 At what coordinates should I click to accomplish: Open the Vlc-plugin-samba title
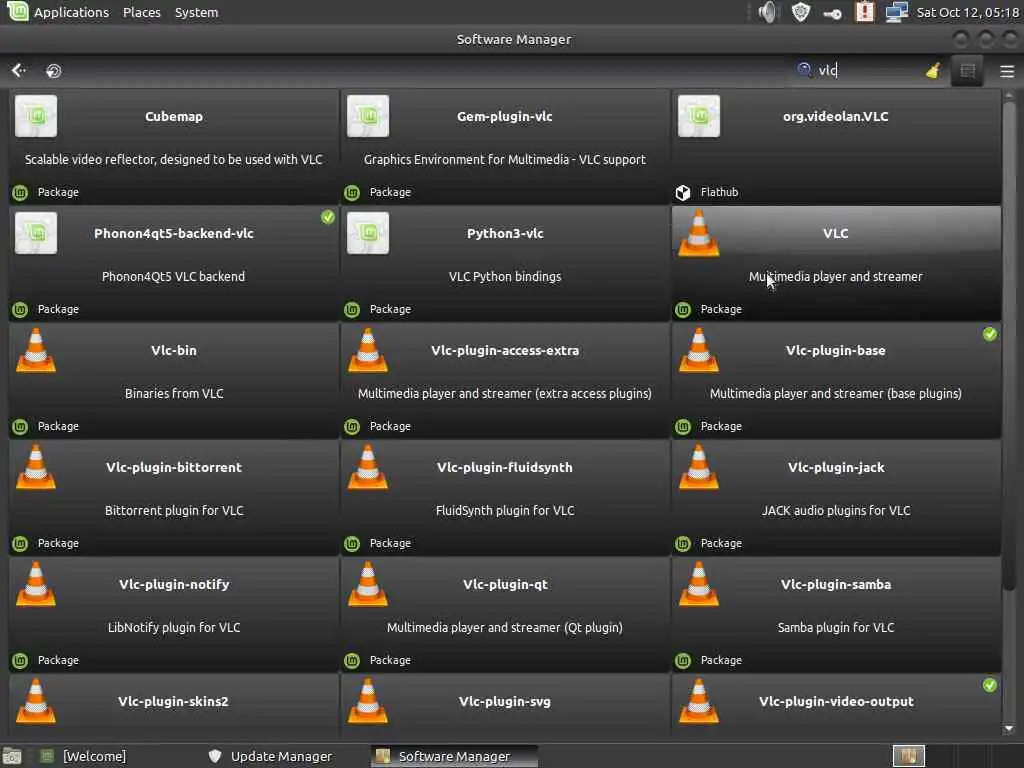[x=836, y=584]
